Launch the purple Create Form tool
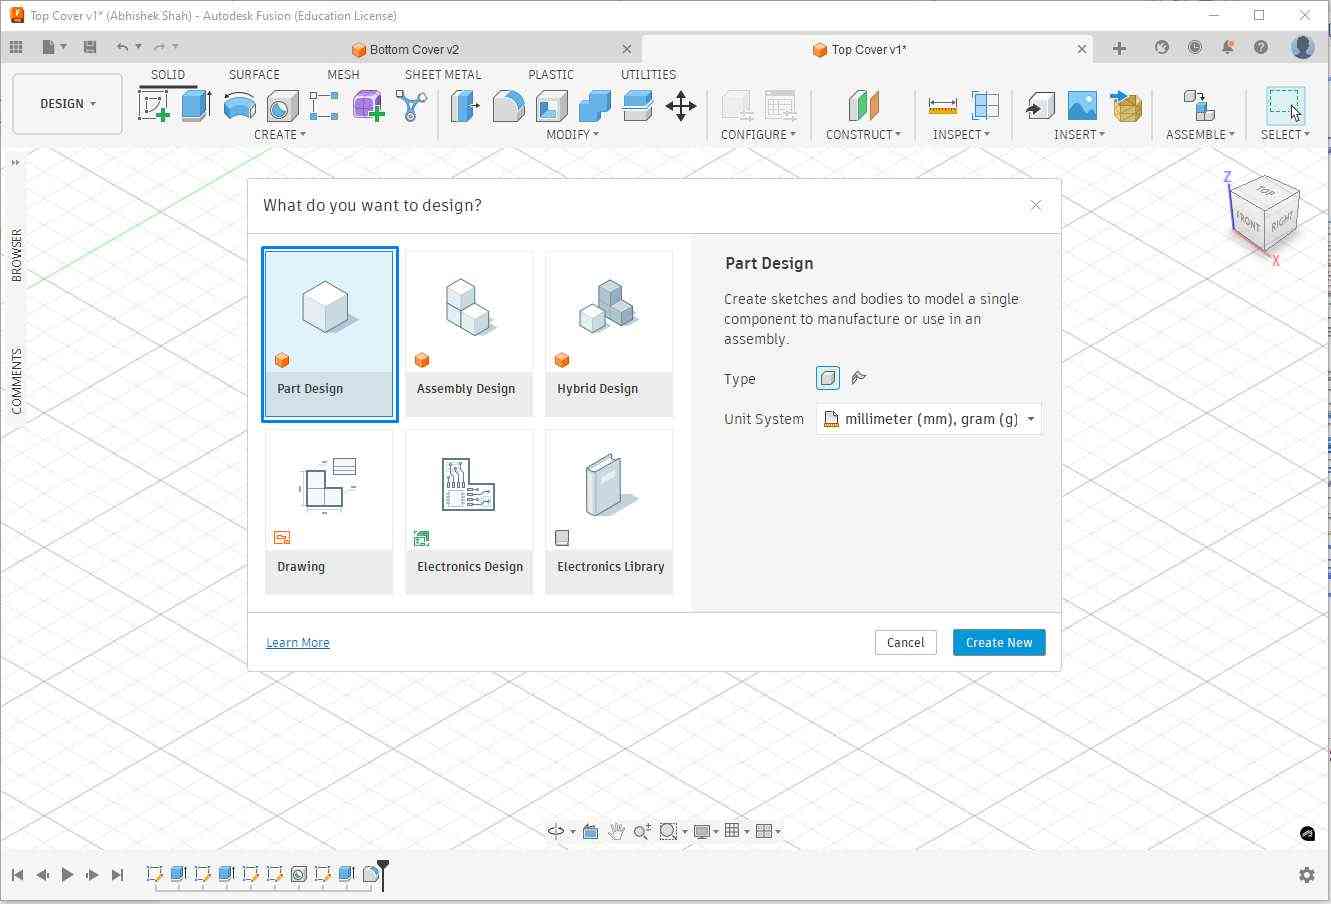This screenshot has height=904, width=1331. pyautogui.click(x=368, y=105)
